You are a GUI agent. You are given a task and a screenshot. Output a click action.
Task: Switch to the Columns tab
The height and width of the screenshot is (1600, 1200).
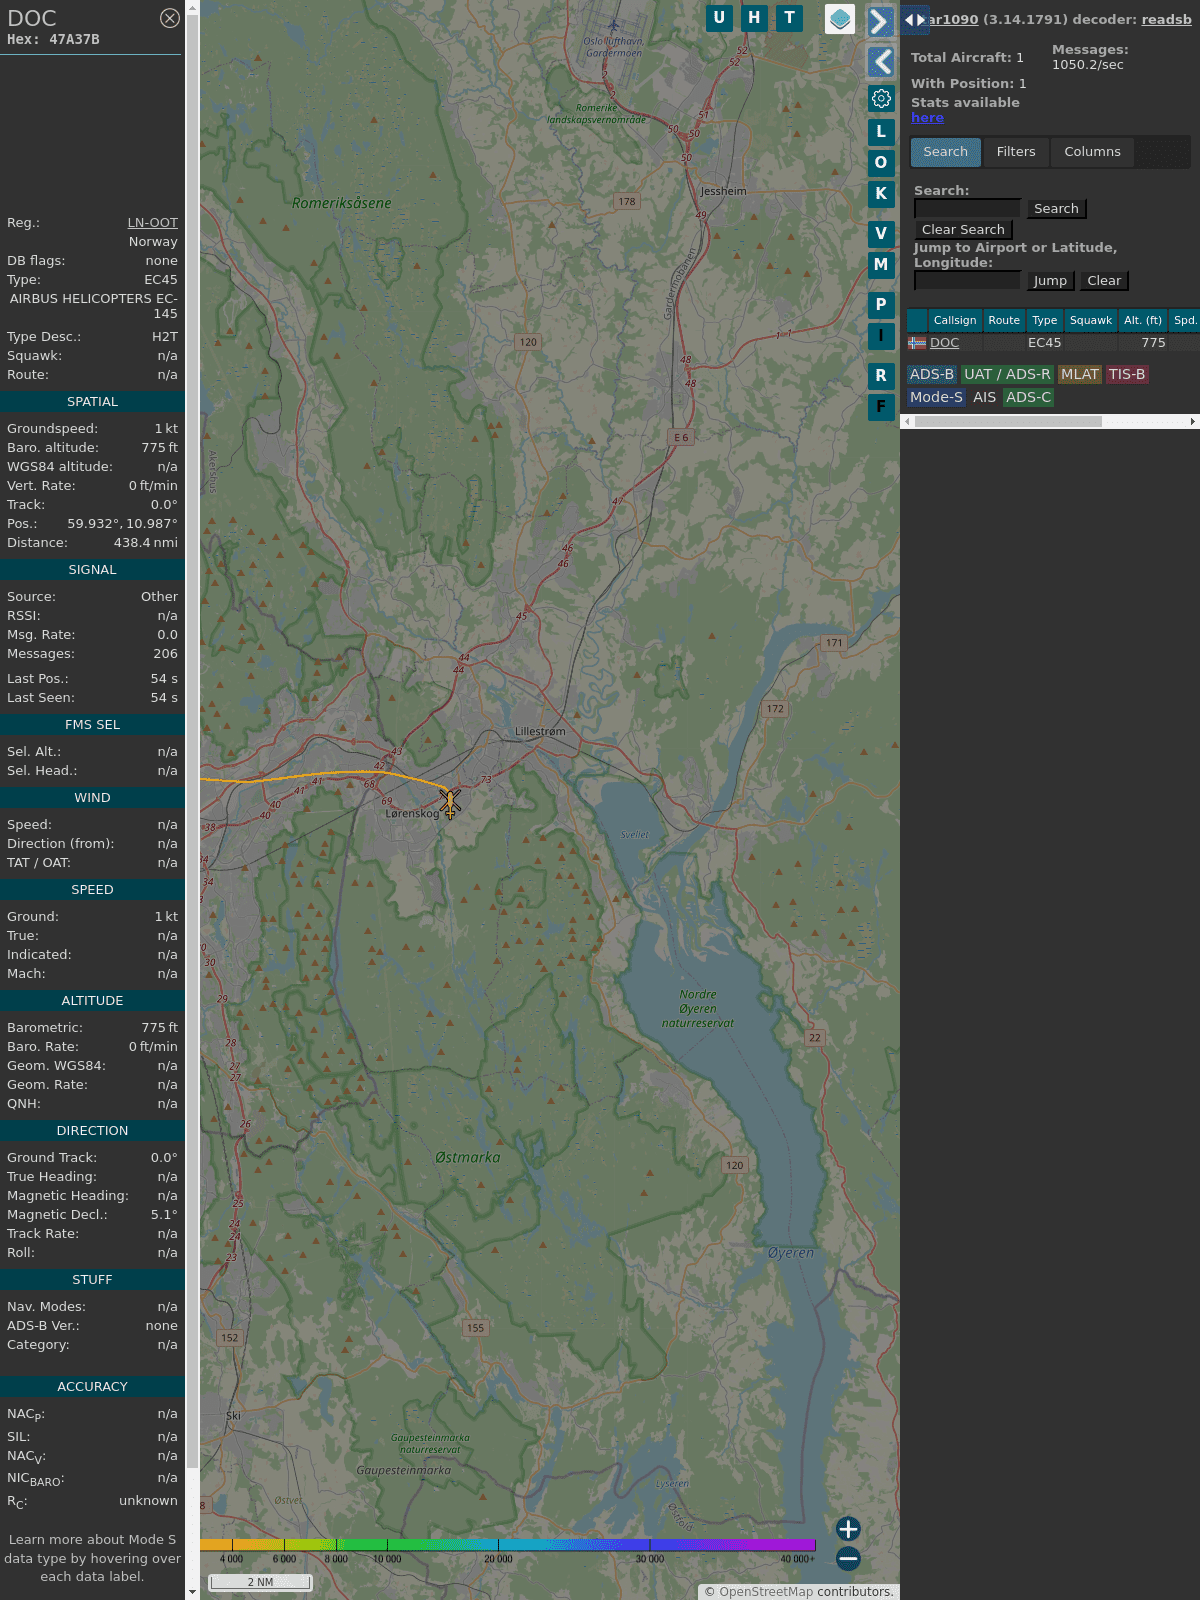click(x=1092, y=152)
